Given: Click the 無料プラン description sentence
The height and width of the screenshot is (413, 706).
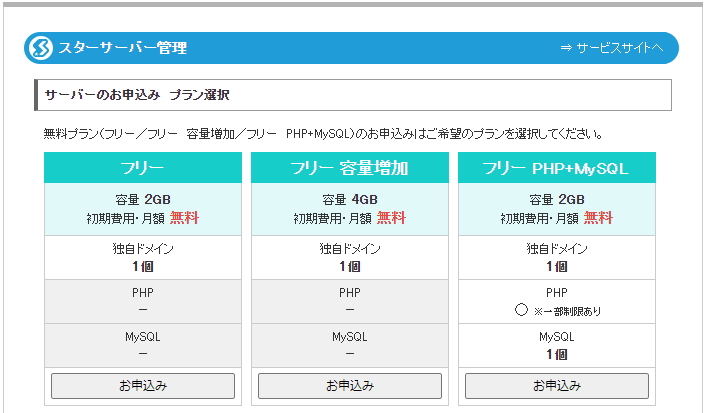Looking at the screenshot, I should [323, 134].
